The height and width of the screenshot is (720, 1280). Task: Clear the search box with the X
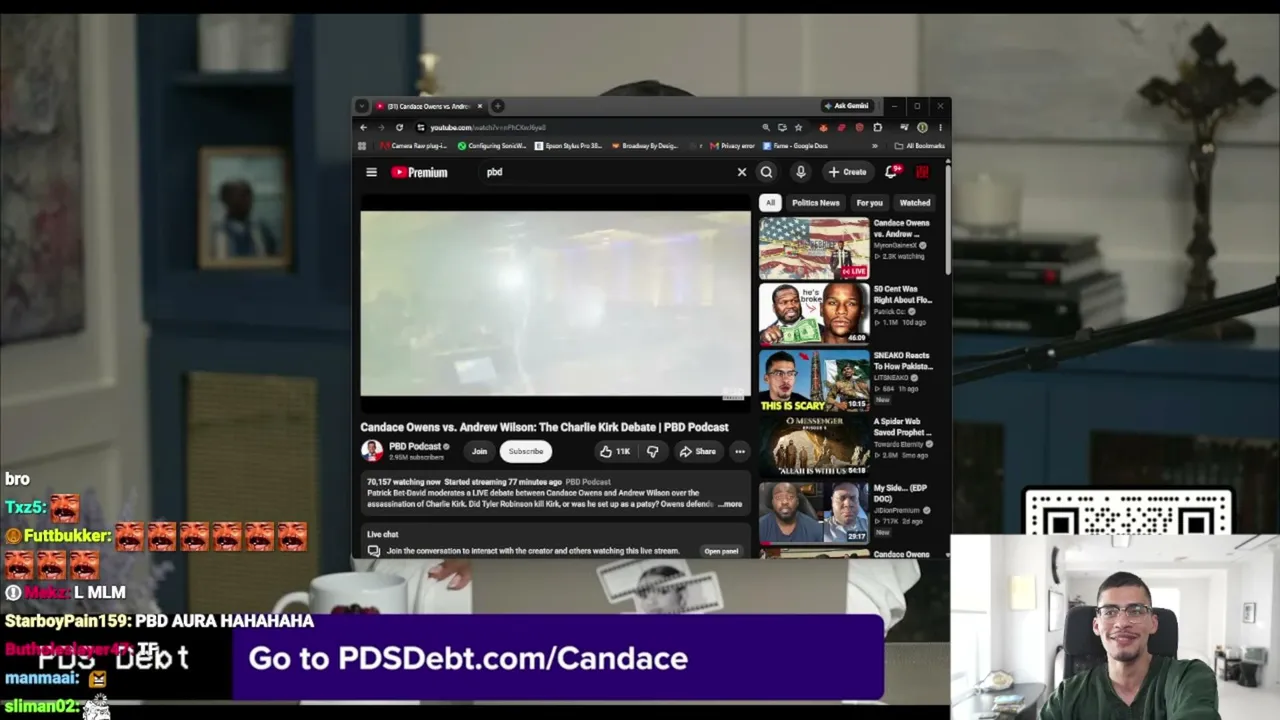click(x=742, y=172)
